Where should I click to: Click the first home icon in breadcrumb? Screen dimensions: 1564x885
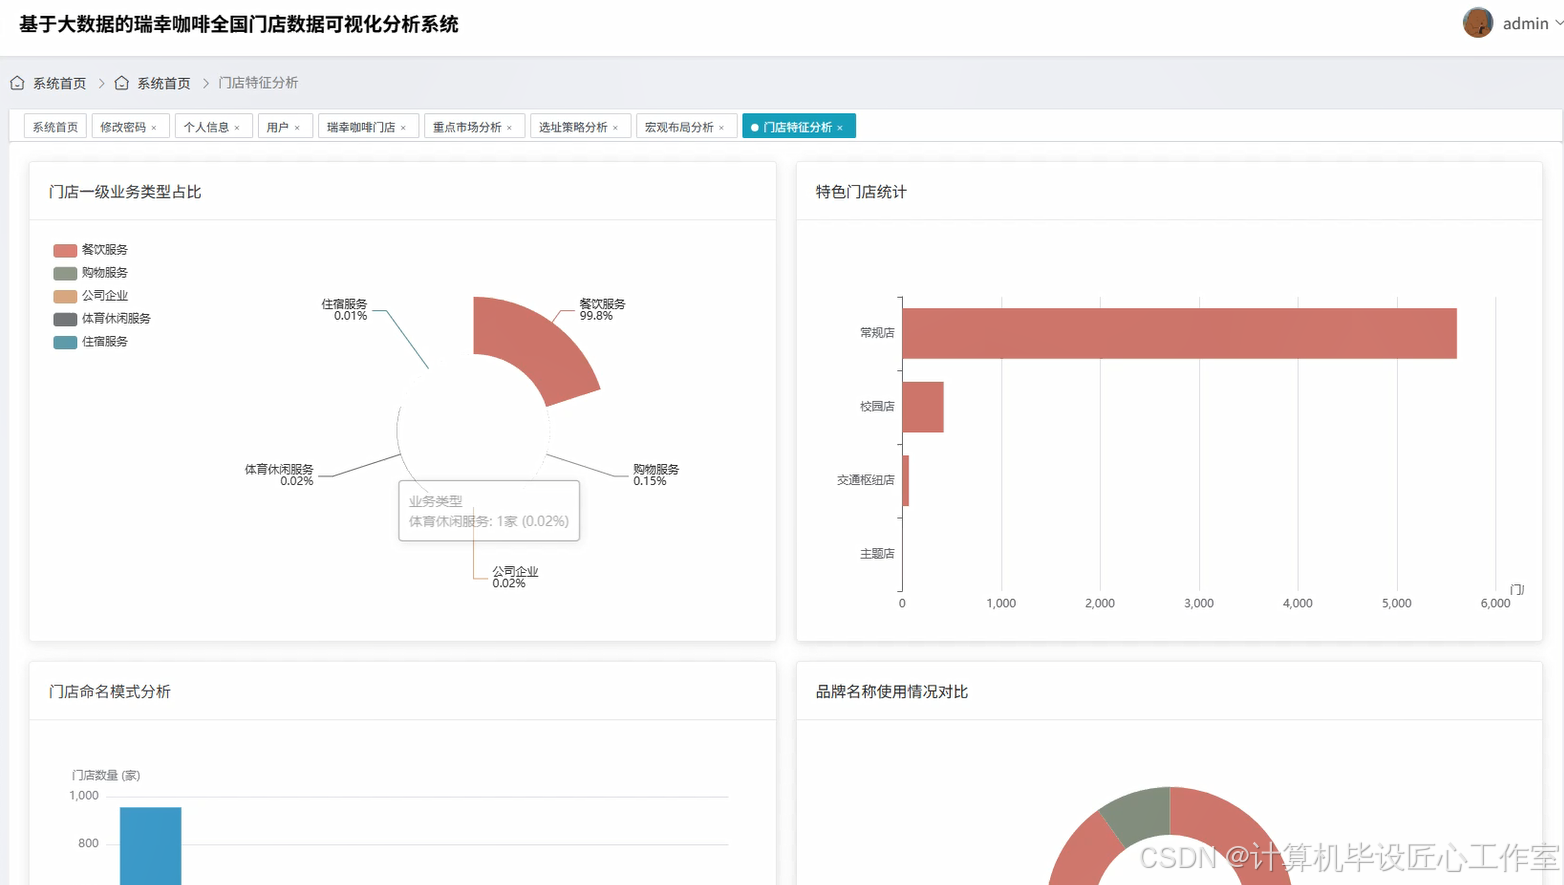(x=17, y=83)
